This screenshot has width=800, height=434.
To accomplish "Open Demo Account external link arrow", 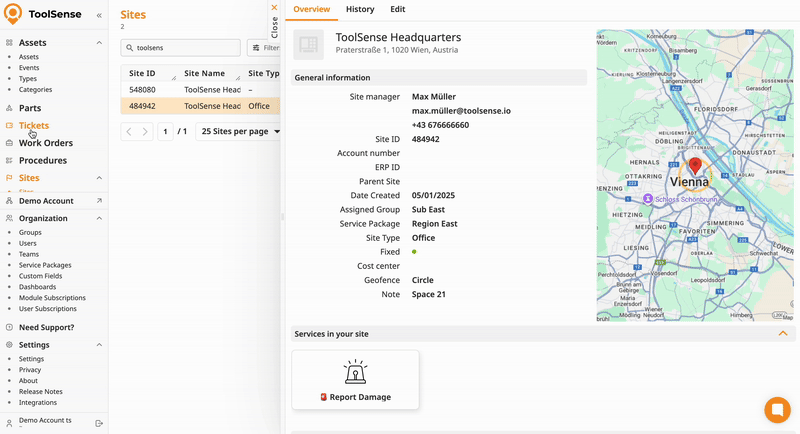I will coord(99,201).
